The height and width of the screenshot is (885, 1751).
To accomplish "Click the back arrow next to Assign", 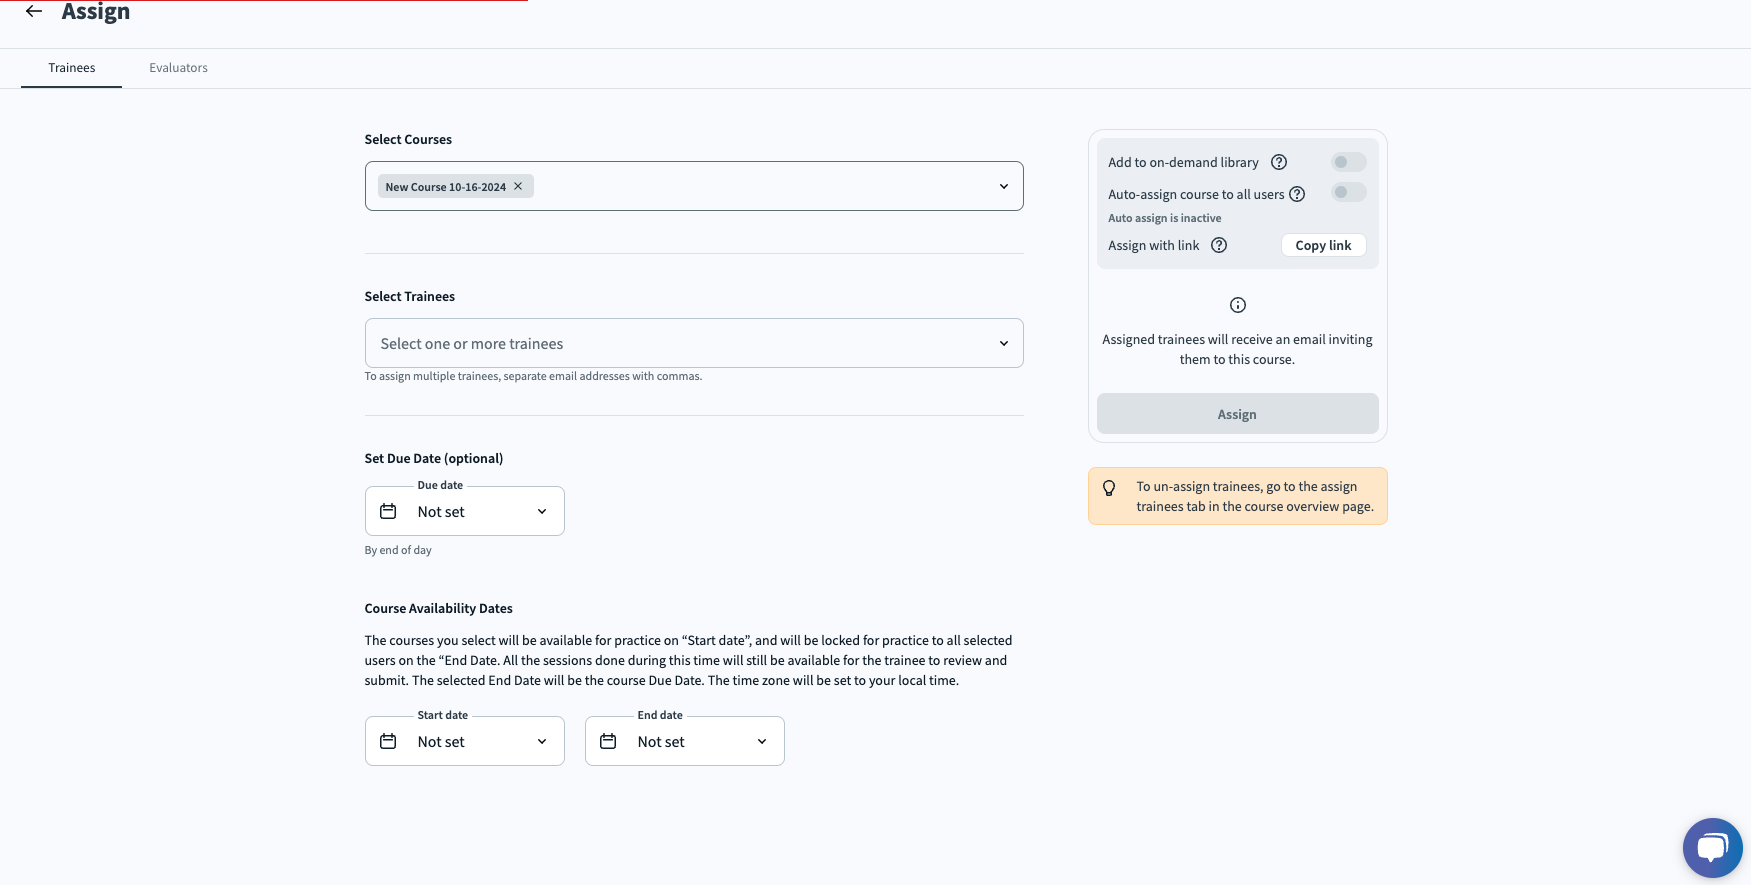I will click(34, 12).
